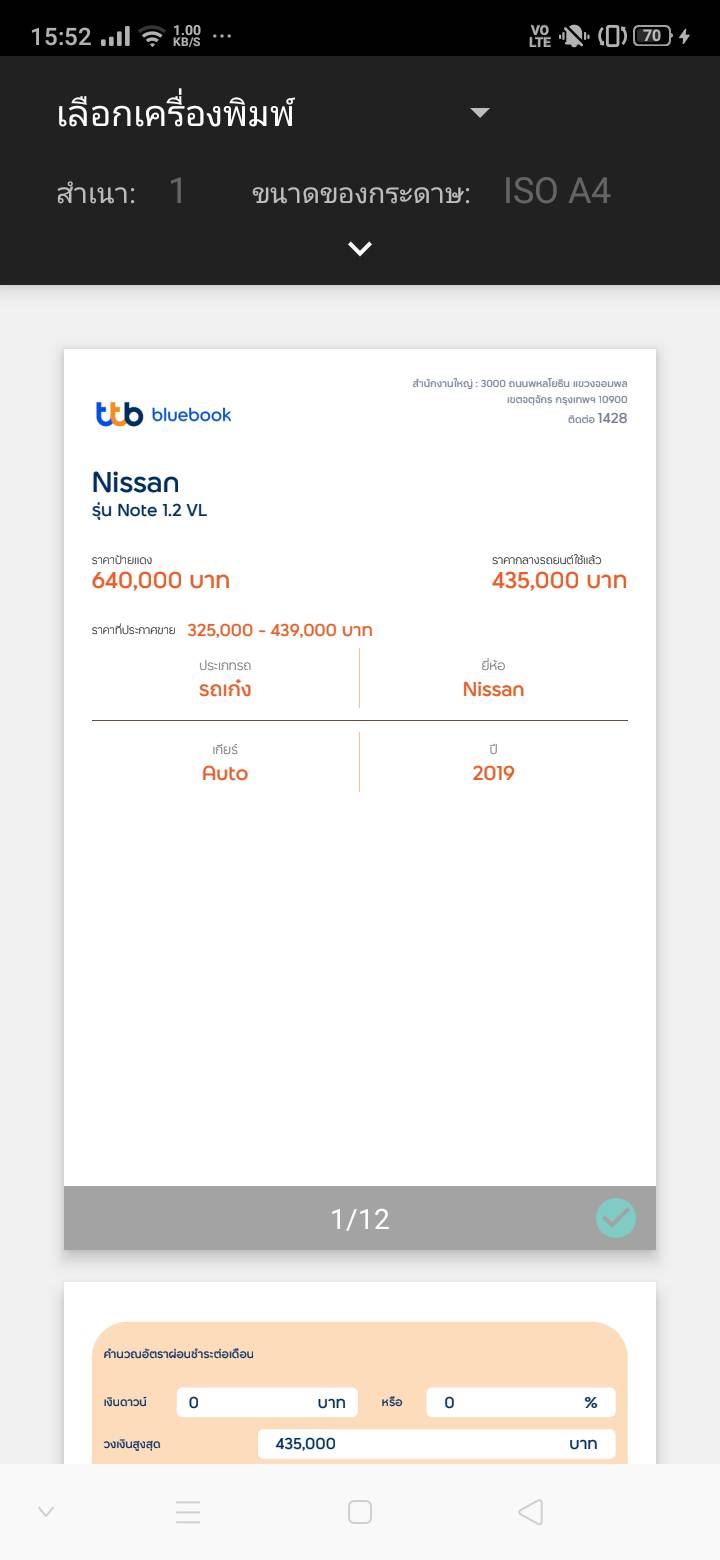
Task: Tap the Android home navigation button
Action: 360,1512
